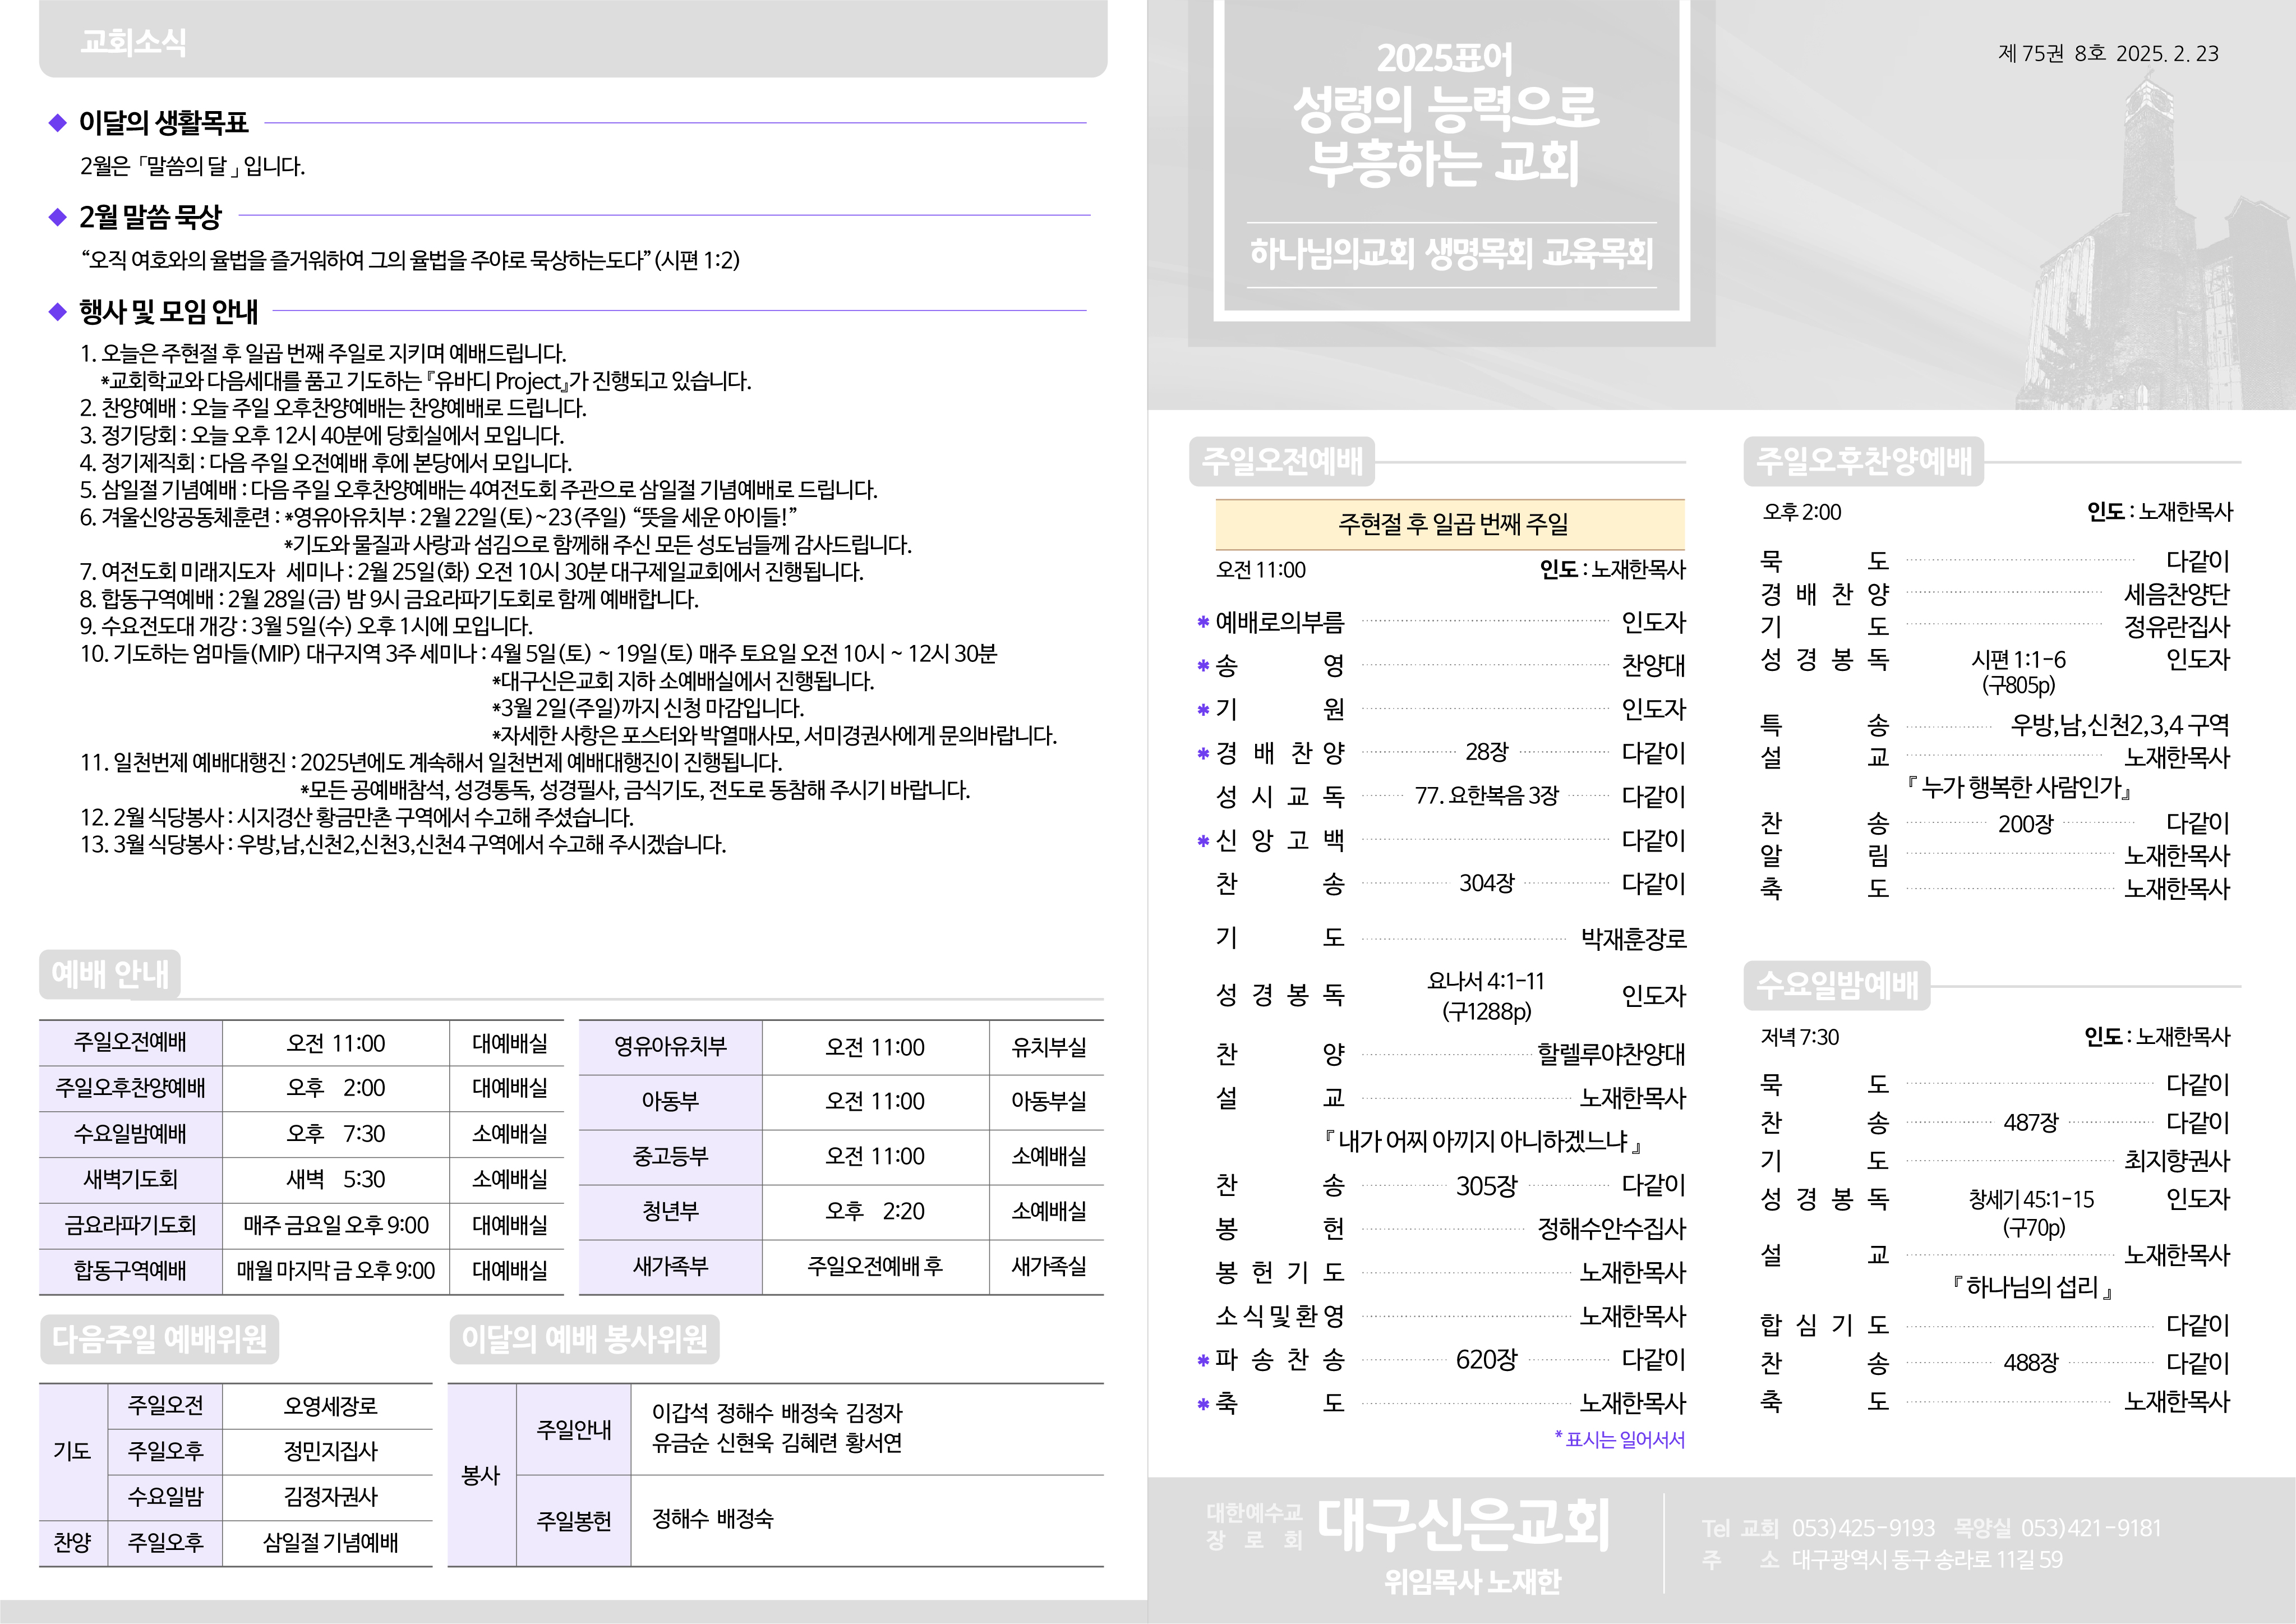Select the 수요일밤예배 section heading

point(1837,985)
